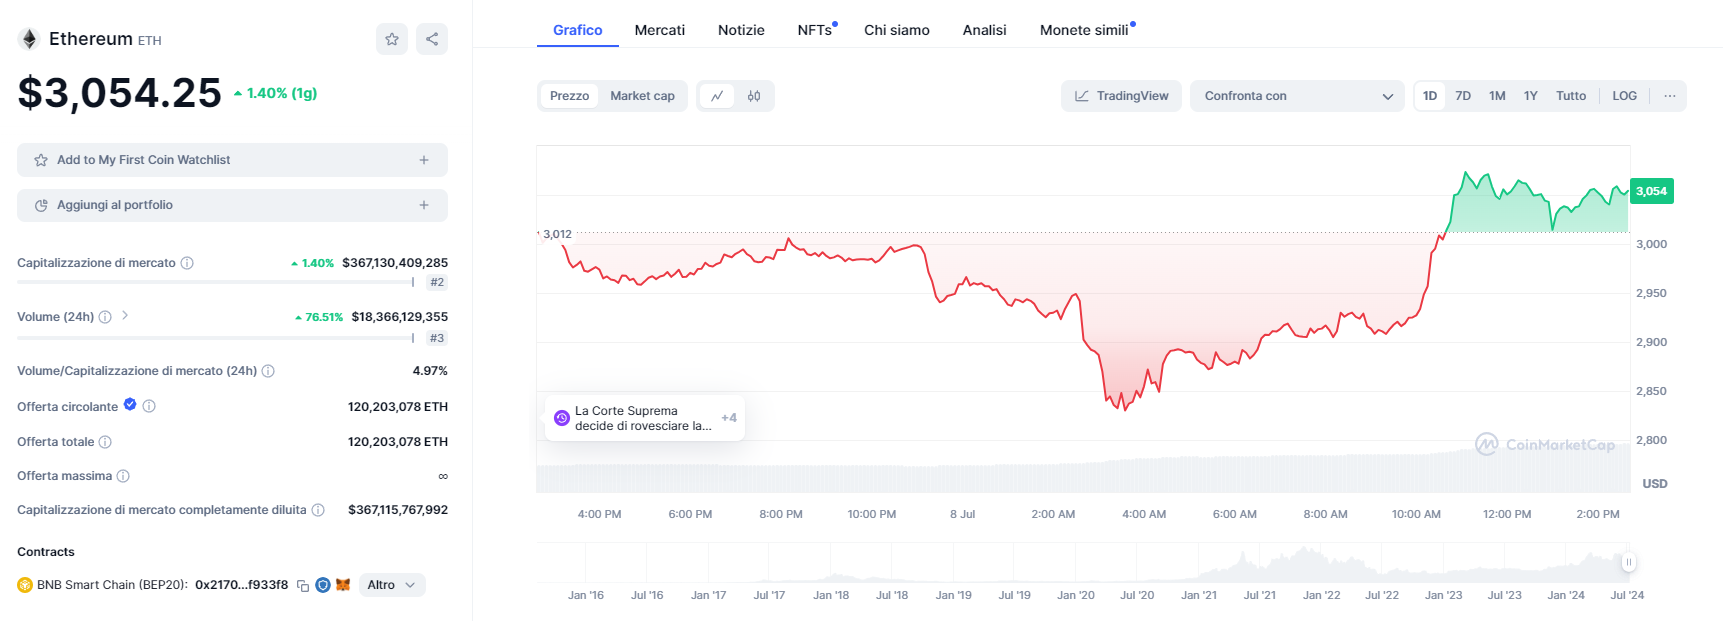The height and width of the screenshot is (621, 1723).
Task: Open the Confronta con dropdown
Action: point(1297,96)
